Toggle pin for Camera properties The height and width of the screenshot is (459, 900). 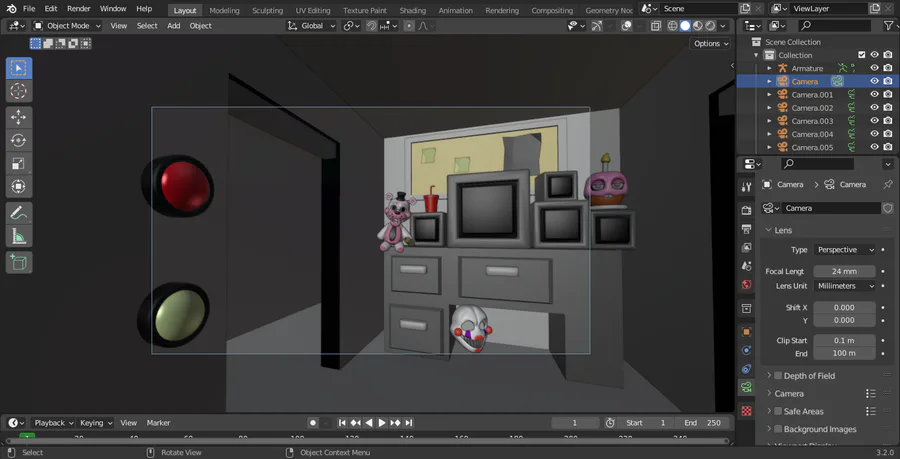888,185
